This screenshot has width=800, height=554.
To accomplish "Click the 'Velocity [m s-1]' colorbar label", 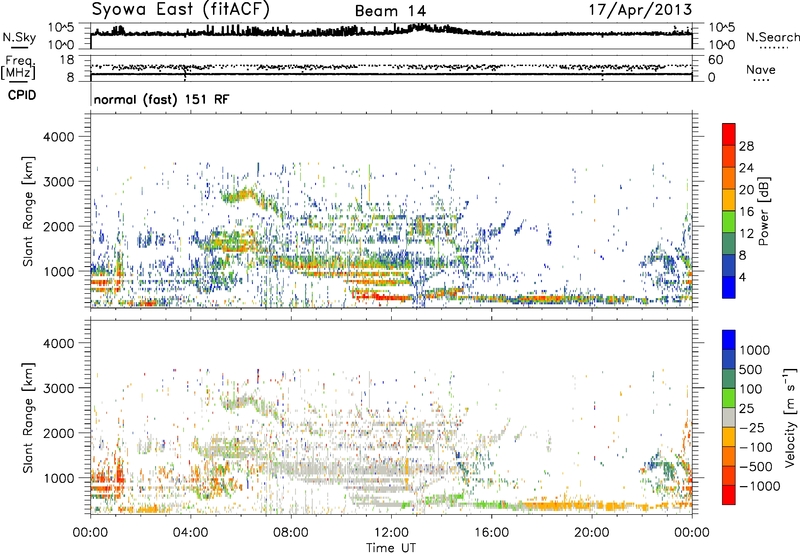I will (790, 418).
